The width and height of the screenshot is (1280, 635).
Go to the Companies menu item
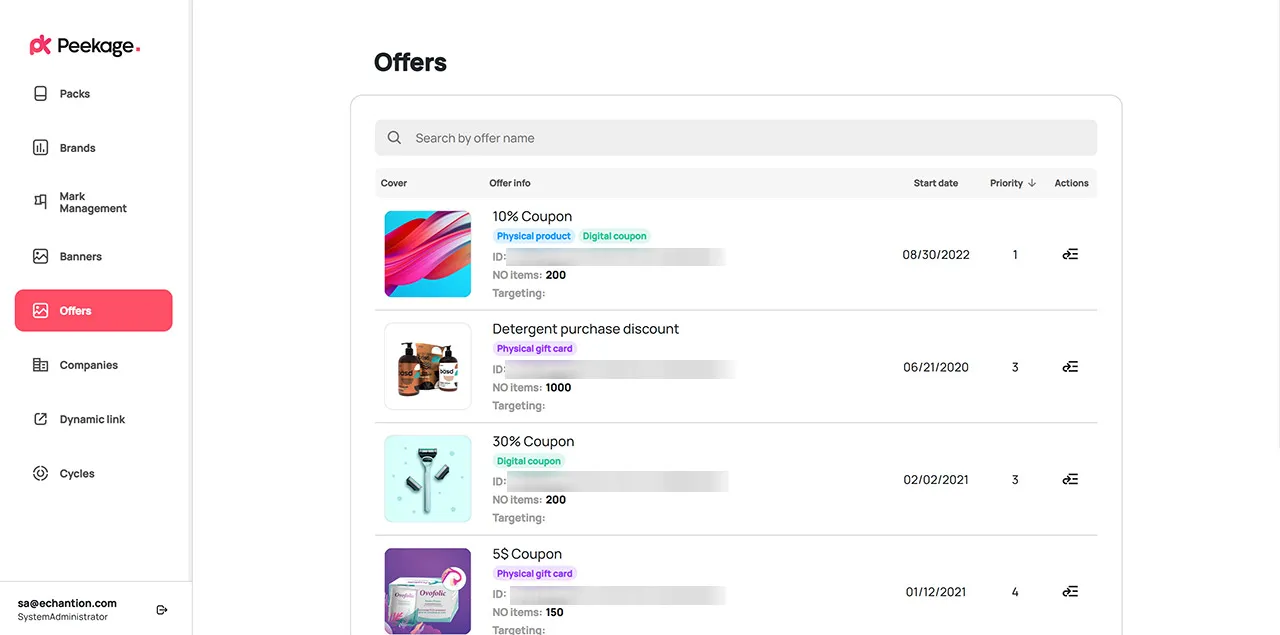(88, 365)
